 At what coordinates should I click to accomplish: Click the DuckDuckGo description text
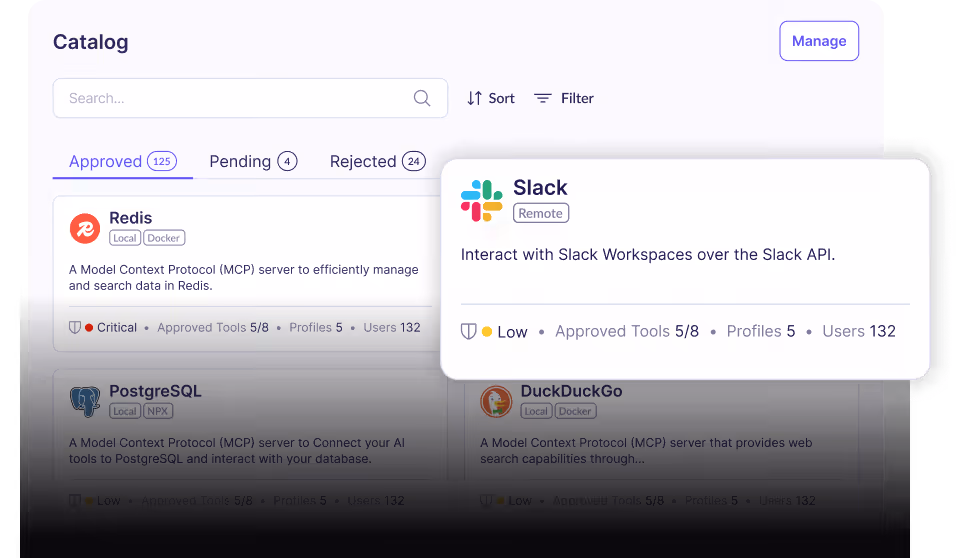coord(646,451)
